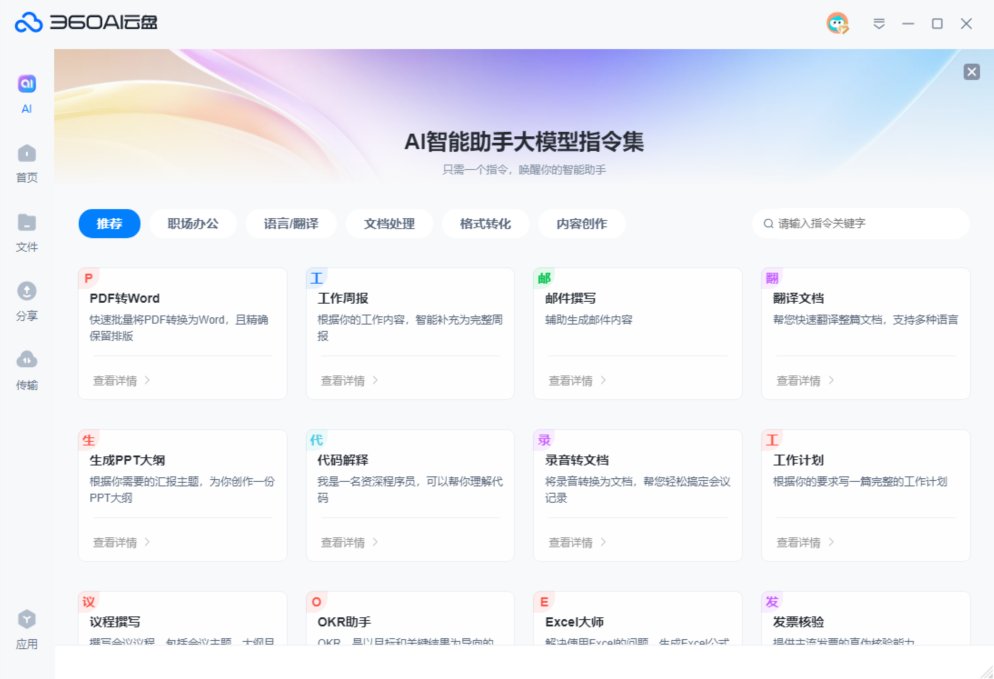Screen dimensions: 994x679
Task: Focus the 请输入指令关键字 search field
Action: 861,224
